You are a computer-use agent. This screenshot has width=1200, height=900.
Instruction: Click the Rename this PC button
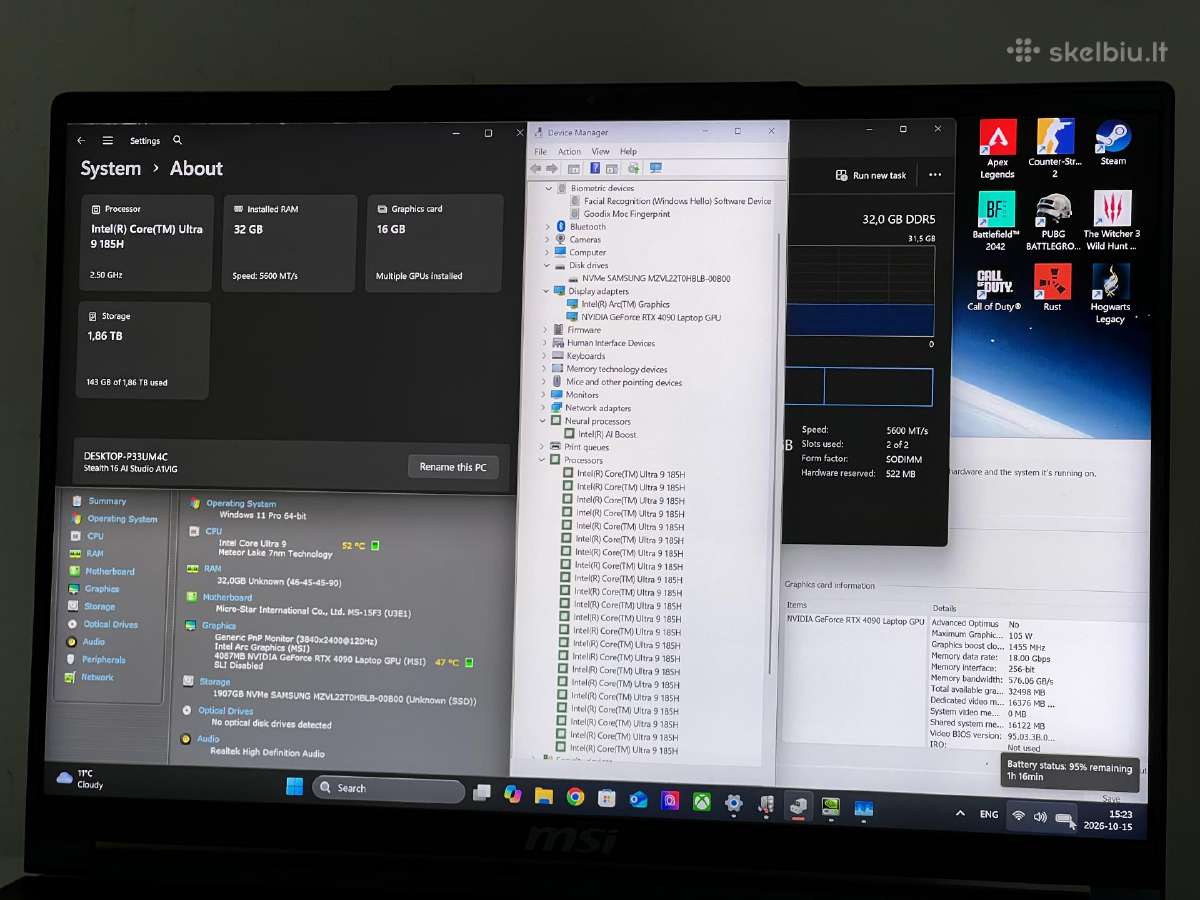click(453, 467)
